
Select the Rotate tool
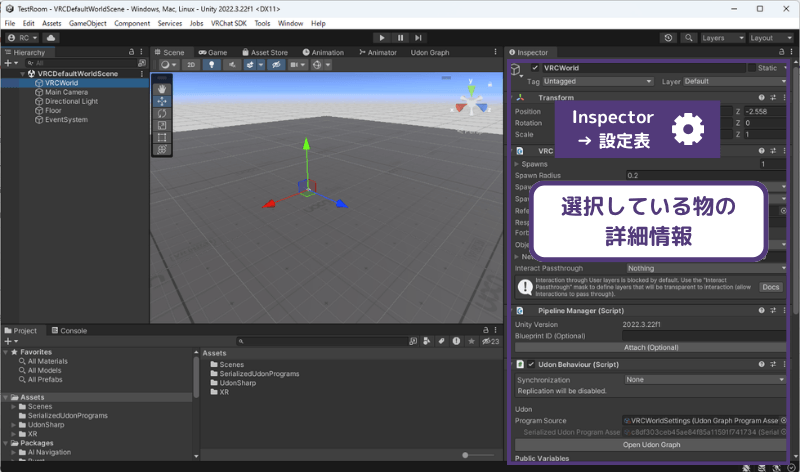pyautogui.click(x=162, y=113)
